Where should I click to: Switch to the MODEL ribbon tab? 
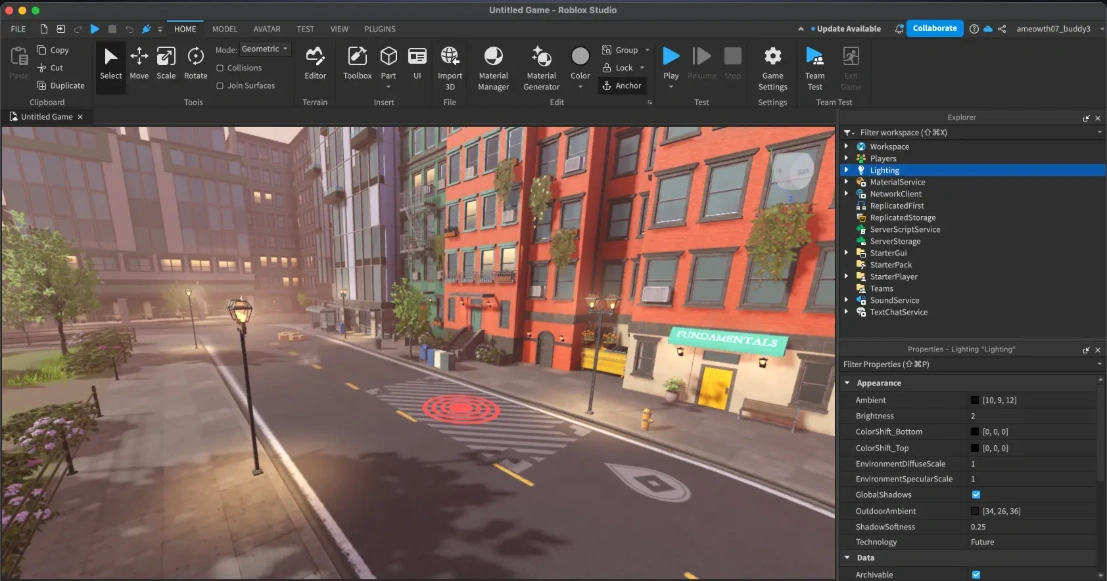point(225,29)
